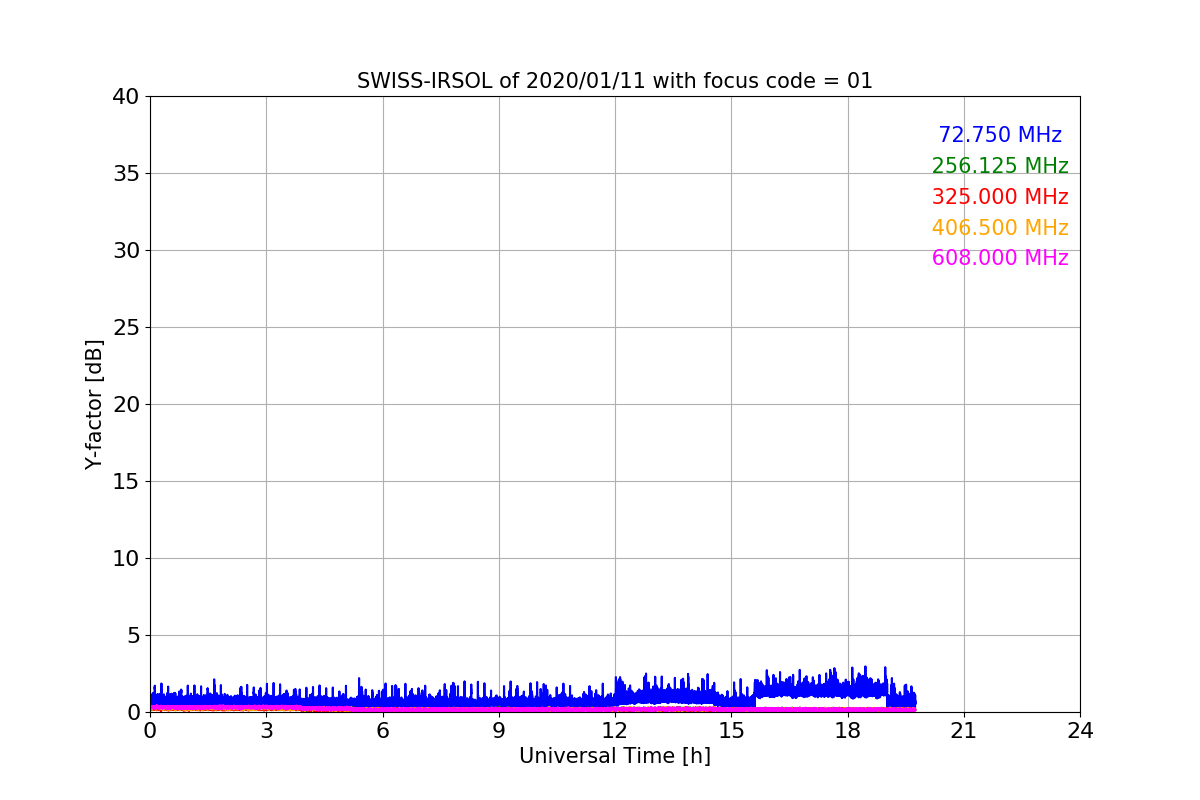
Task: Click the plot title SWISS-IRSOL of 2020/01/11
Action: [x=615, y=81]
